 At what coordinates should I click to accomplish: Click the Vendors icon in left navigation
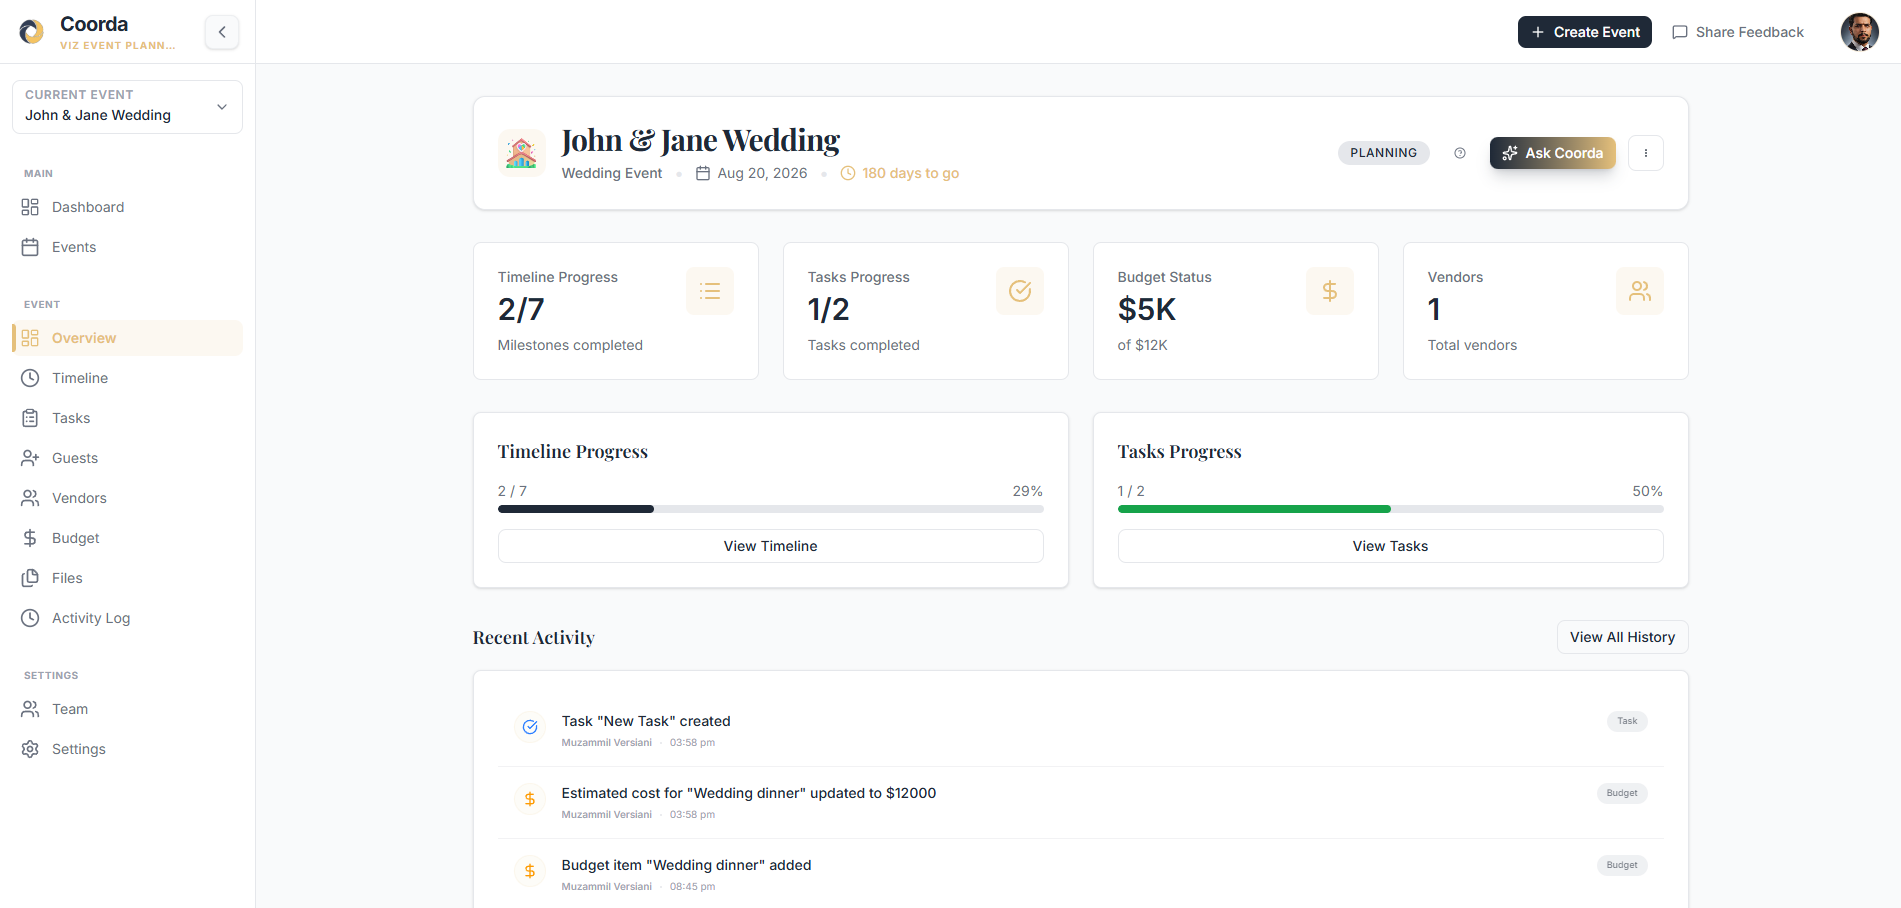click(x=31, y=497)
